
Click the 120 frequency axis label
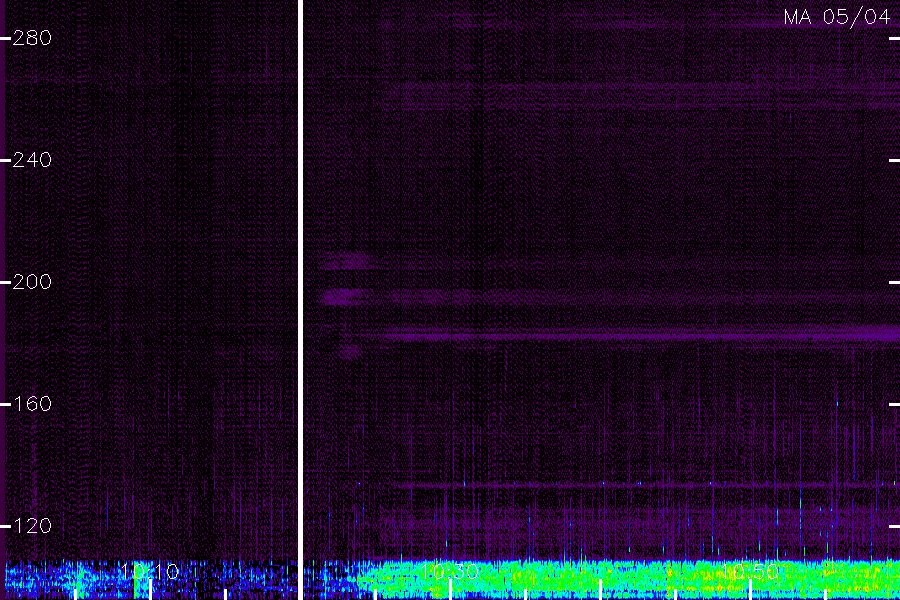[x=32, y=525]
